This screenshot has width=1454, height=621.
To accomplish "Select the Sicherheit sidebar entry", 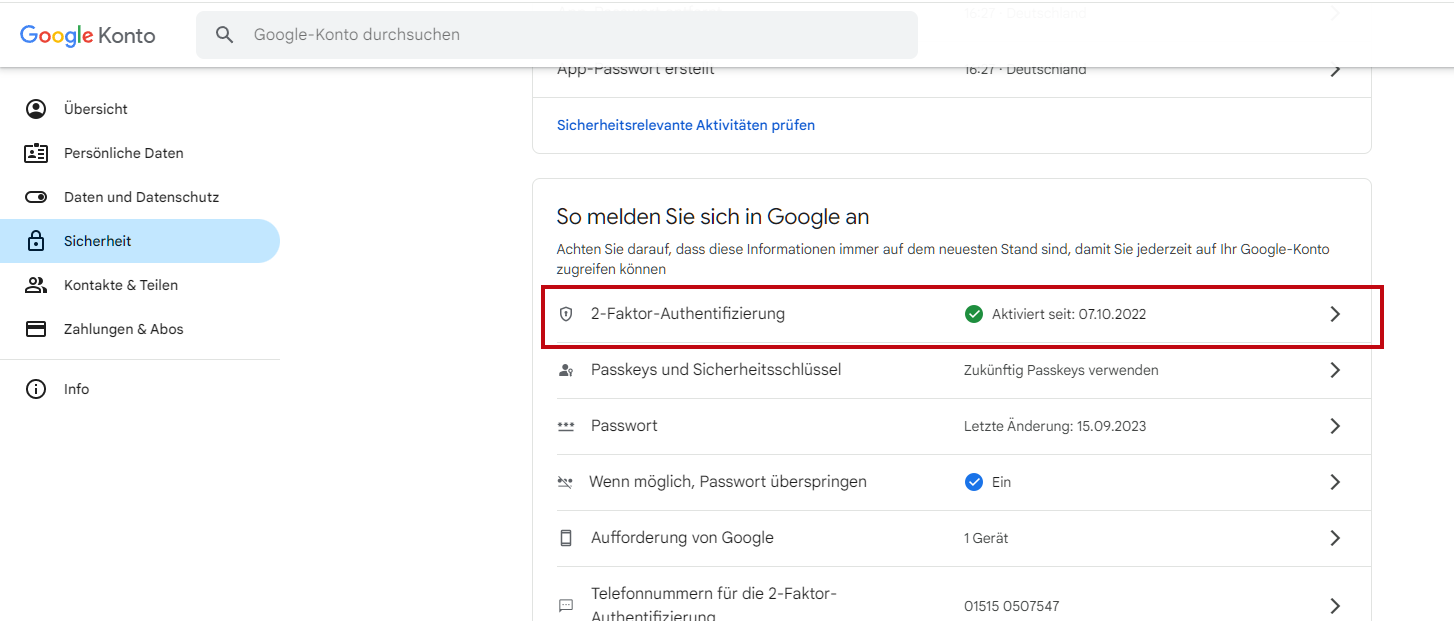I will (140, 241).
